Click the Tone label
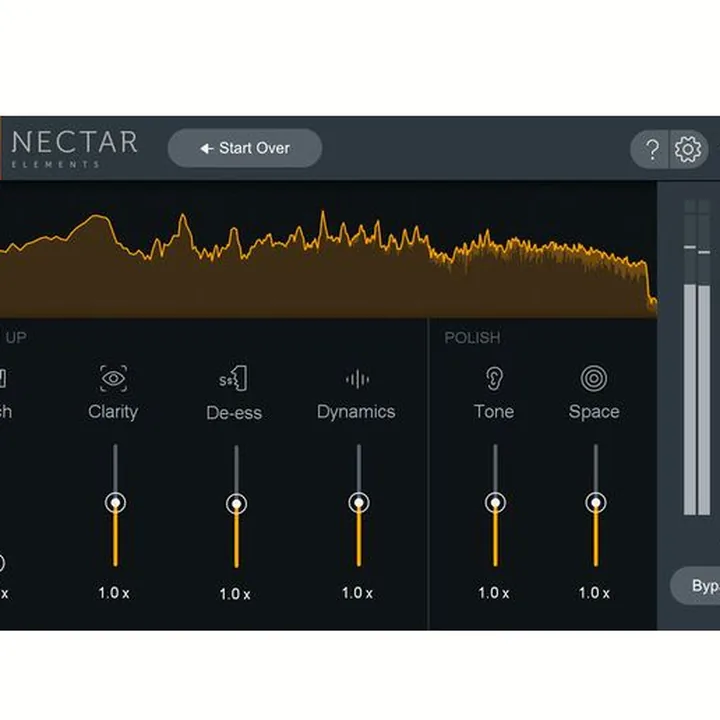Image resolution: width=720 pixels, height=720 pixels. point(494,411)
